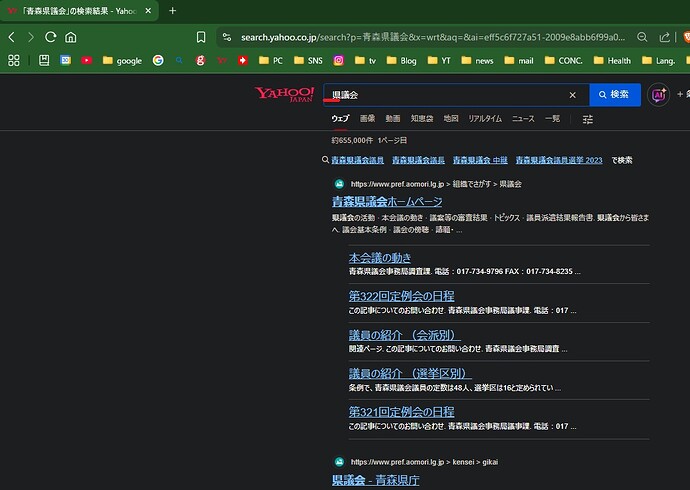The height and width of the screenshot is (490, 690).
Task: Search related term 青森県議会議員
Action: [357, 160]
